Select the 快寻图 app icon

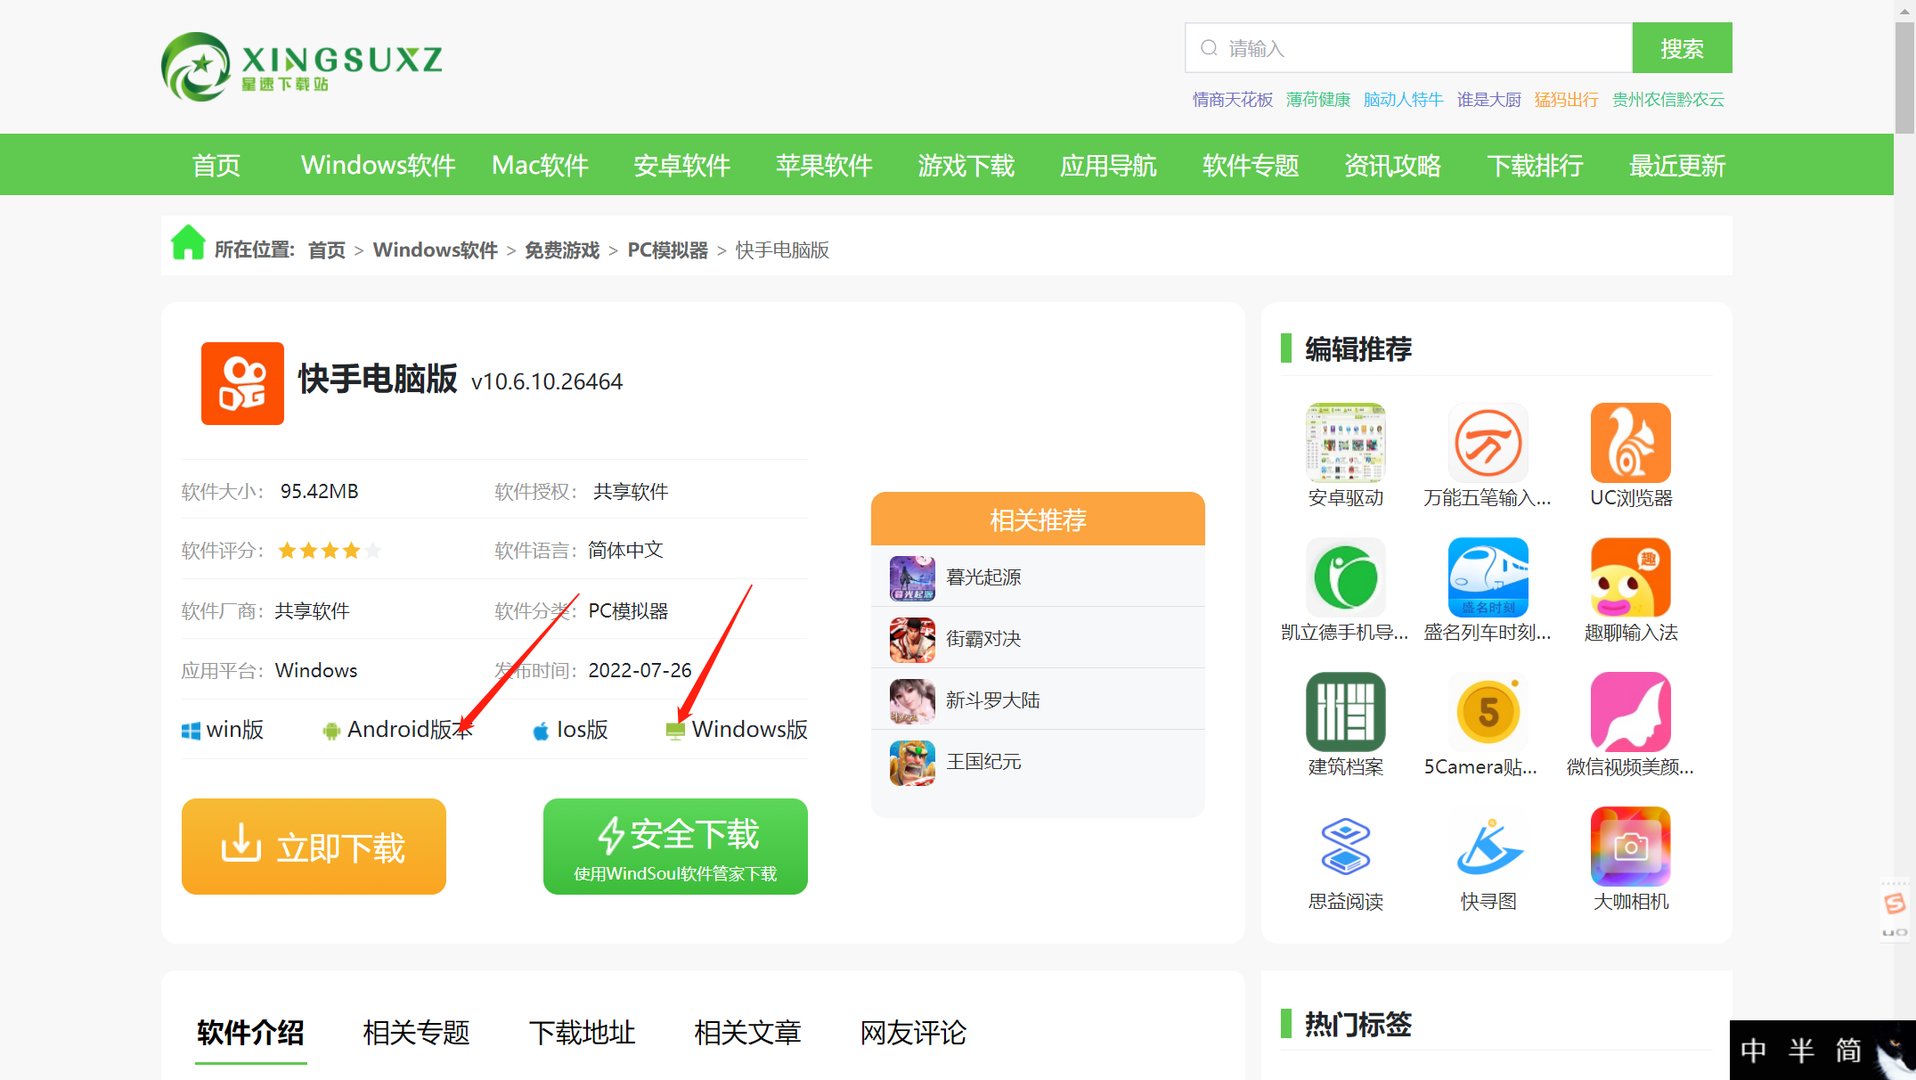point(1488,846)
